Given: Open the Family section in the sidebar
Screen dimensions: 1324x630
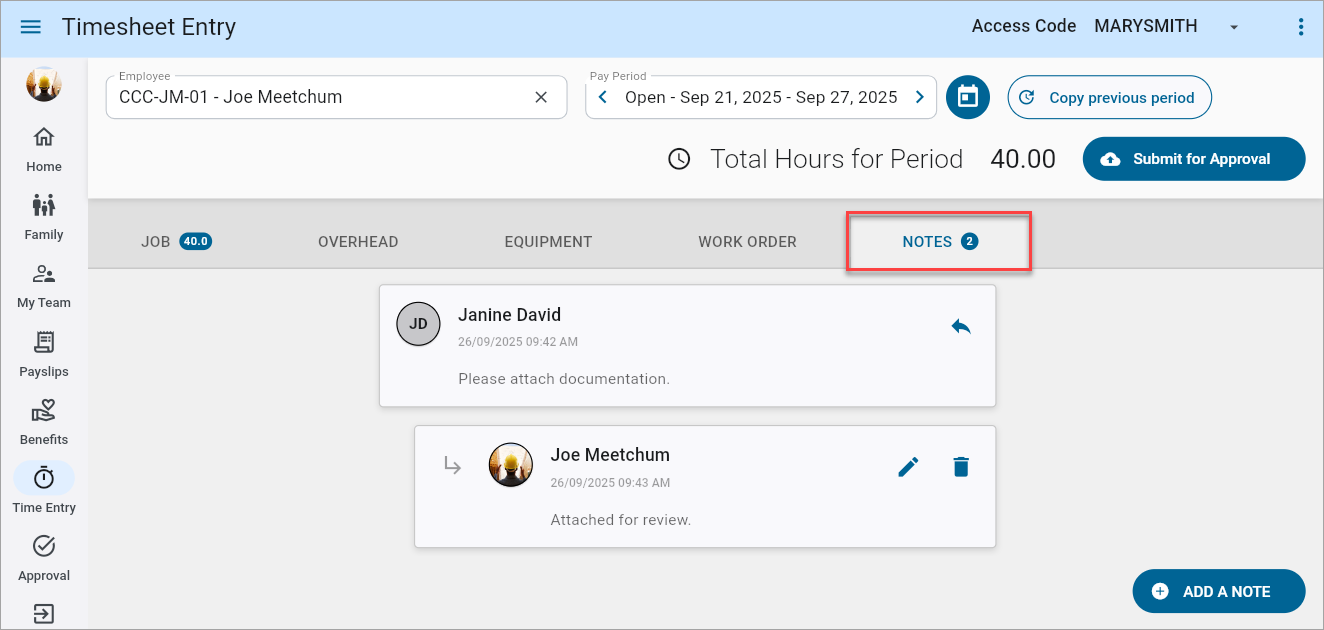Looking at the screenshot, I should point(43,216).
